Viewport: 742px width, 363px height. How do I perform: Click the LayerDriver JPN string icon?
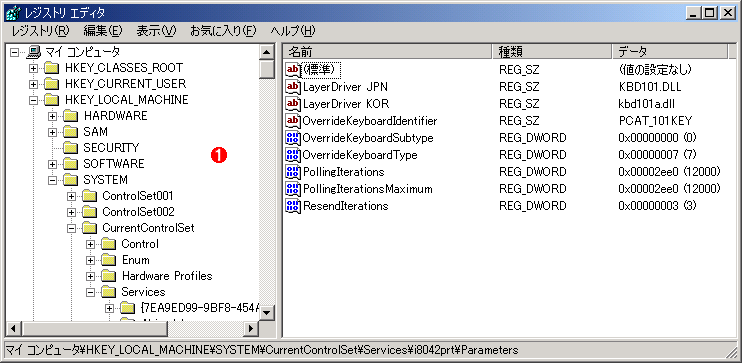293,87
